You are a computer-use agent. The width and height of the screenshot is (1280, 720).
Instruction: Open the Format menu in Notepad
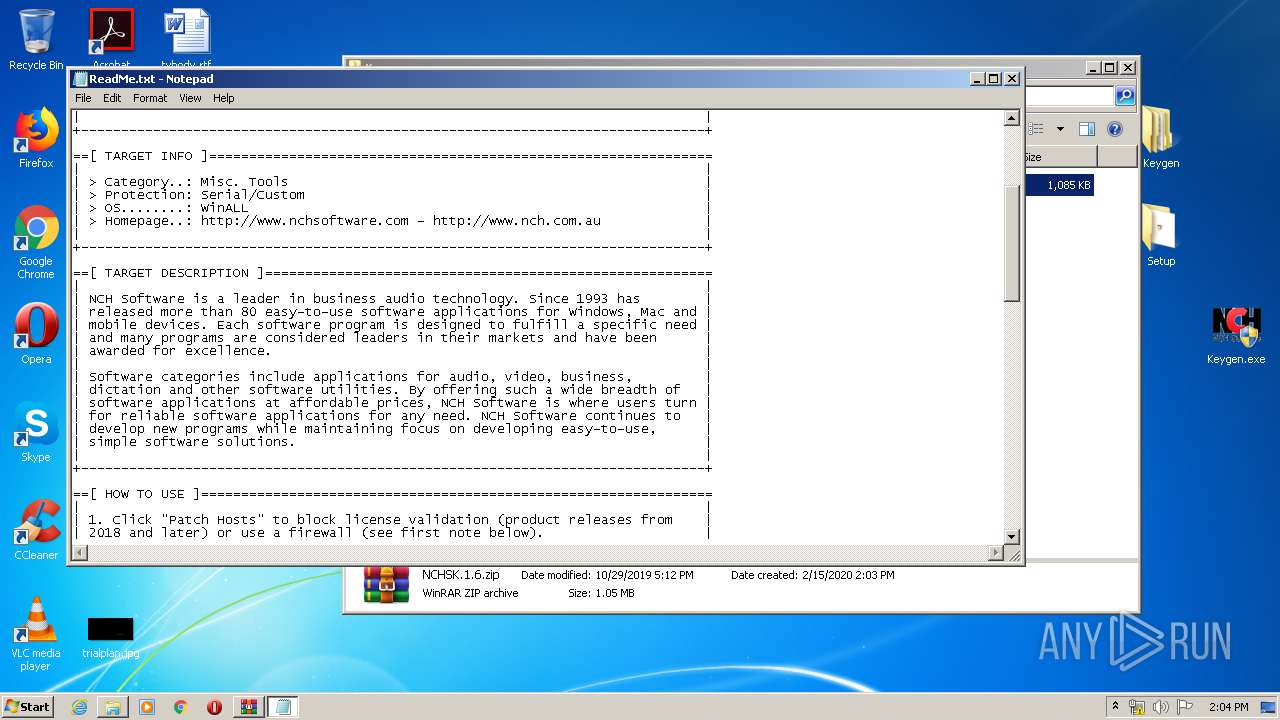click(150, 98)
